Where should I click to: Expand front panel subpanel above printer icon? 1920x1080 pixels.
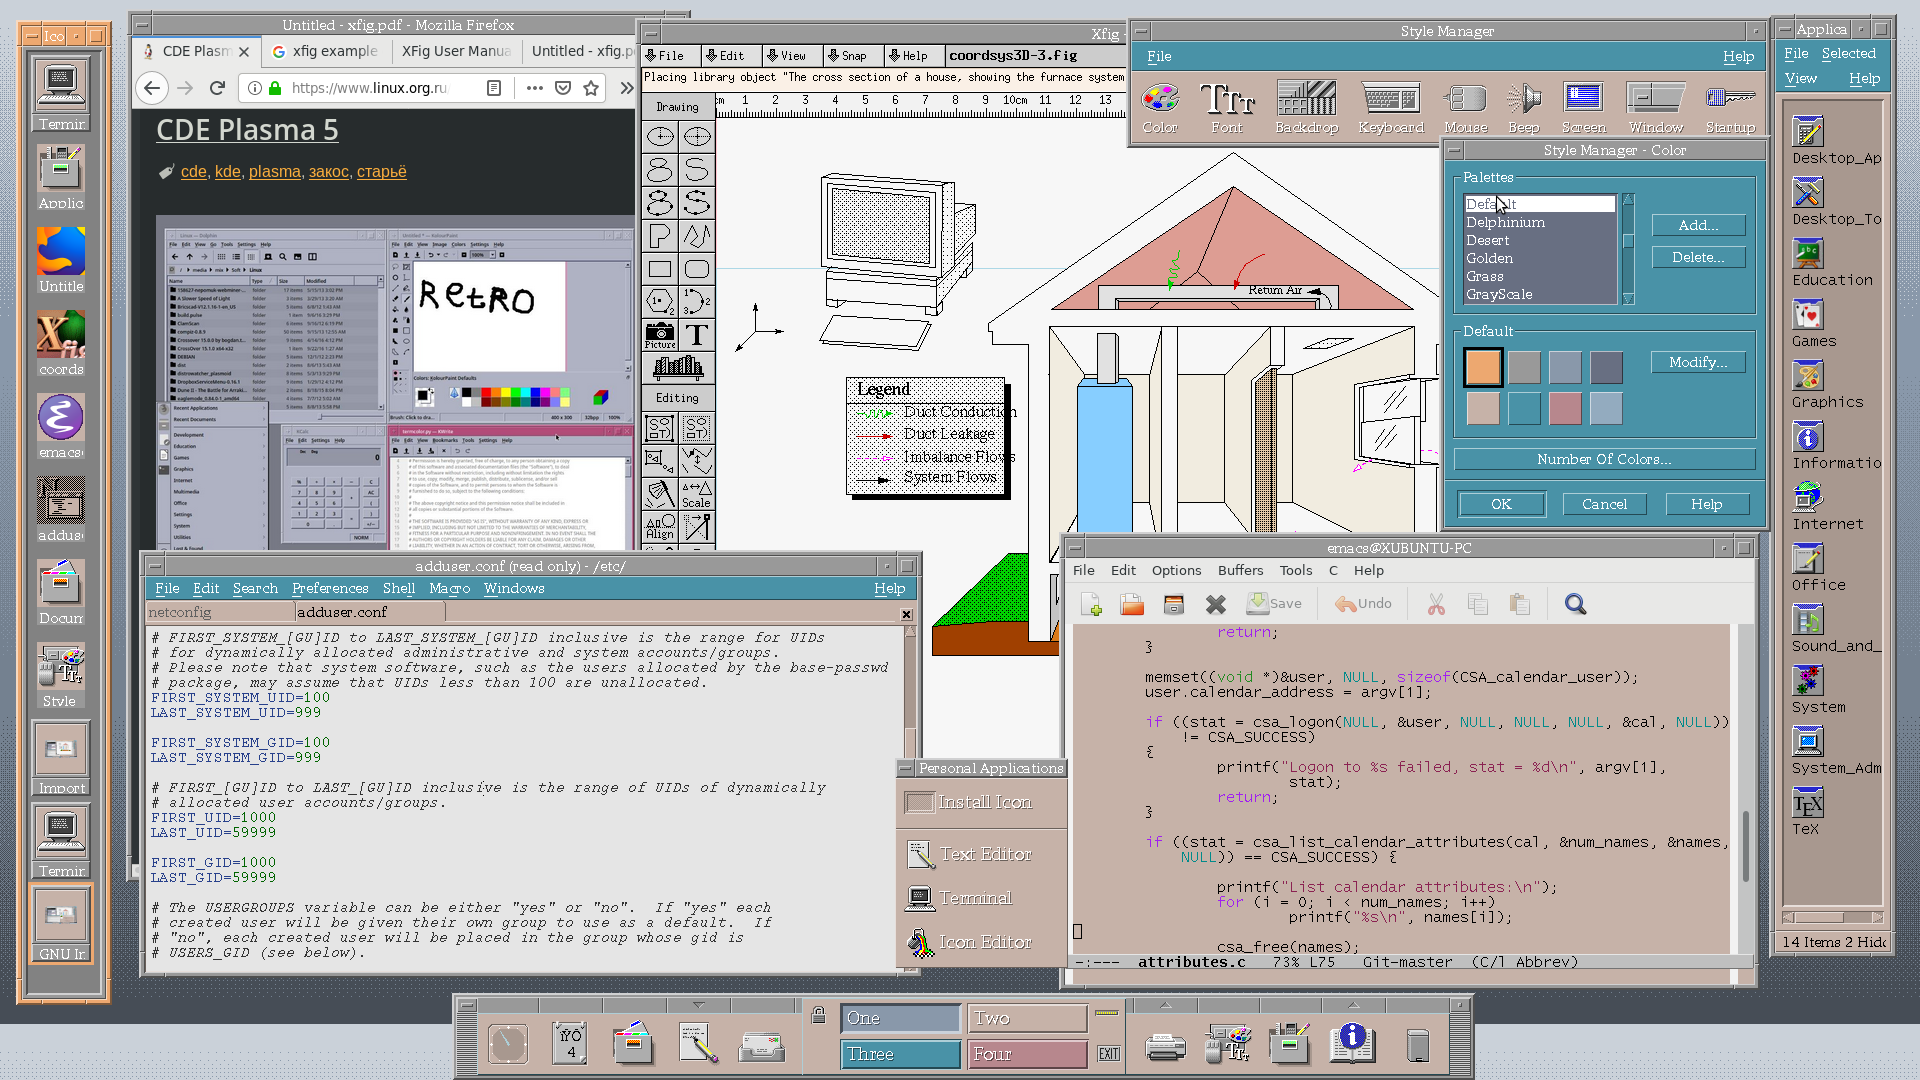coord(1165,1005)
